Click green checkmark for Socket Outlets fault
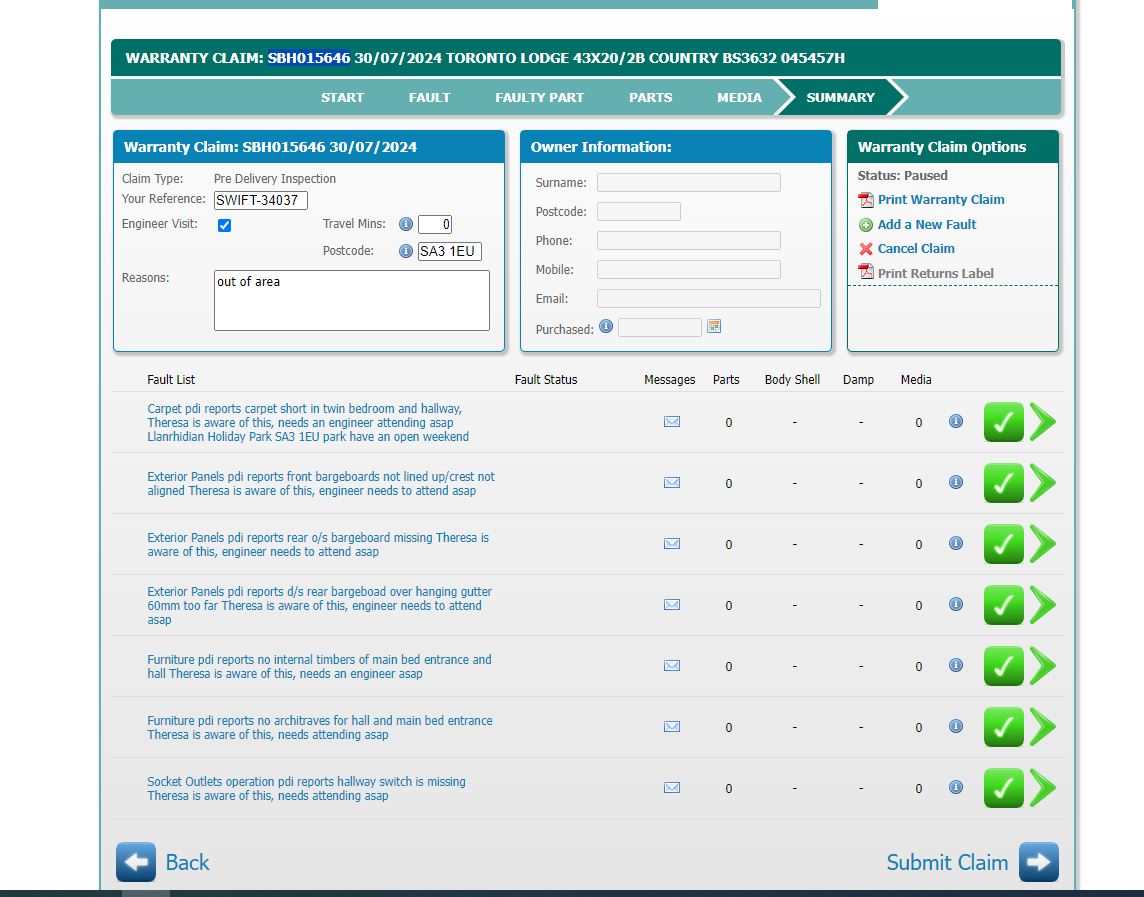The image size is (1144, 897). (1003, 788)
